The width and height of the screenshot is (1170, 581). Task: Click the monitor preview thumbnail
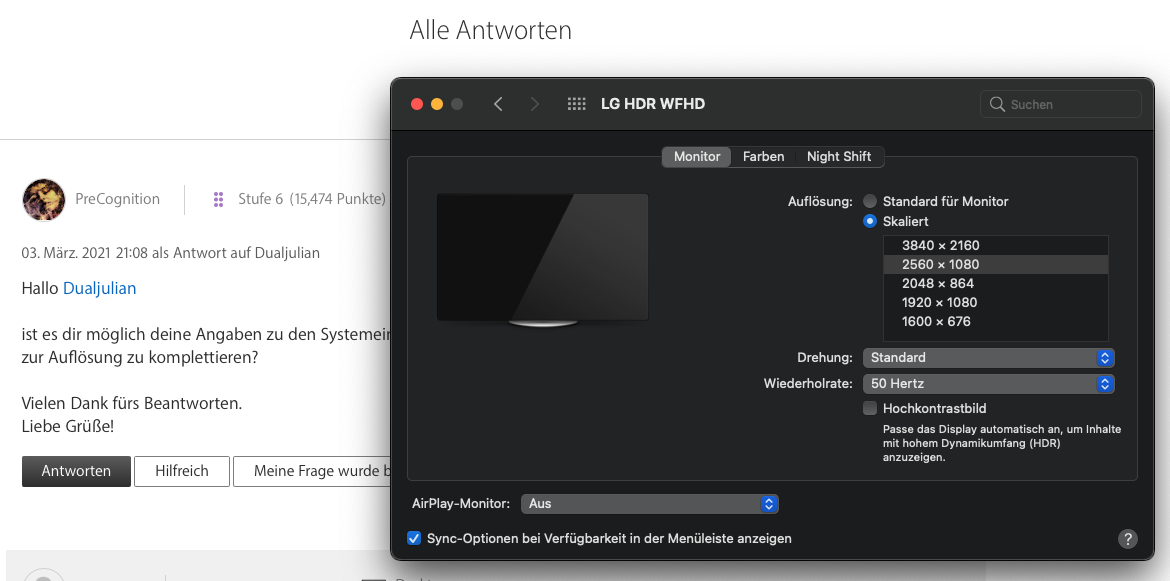[542, 260]
